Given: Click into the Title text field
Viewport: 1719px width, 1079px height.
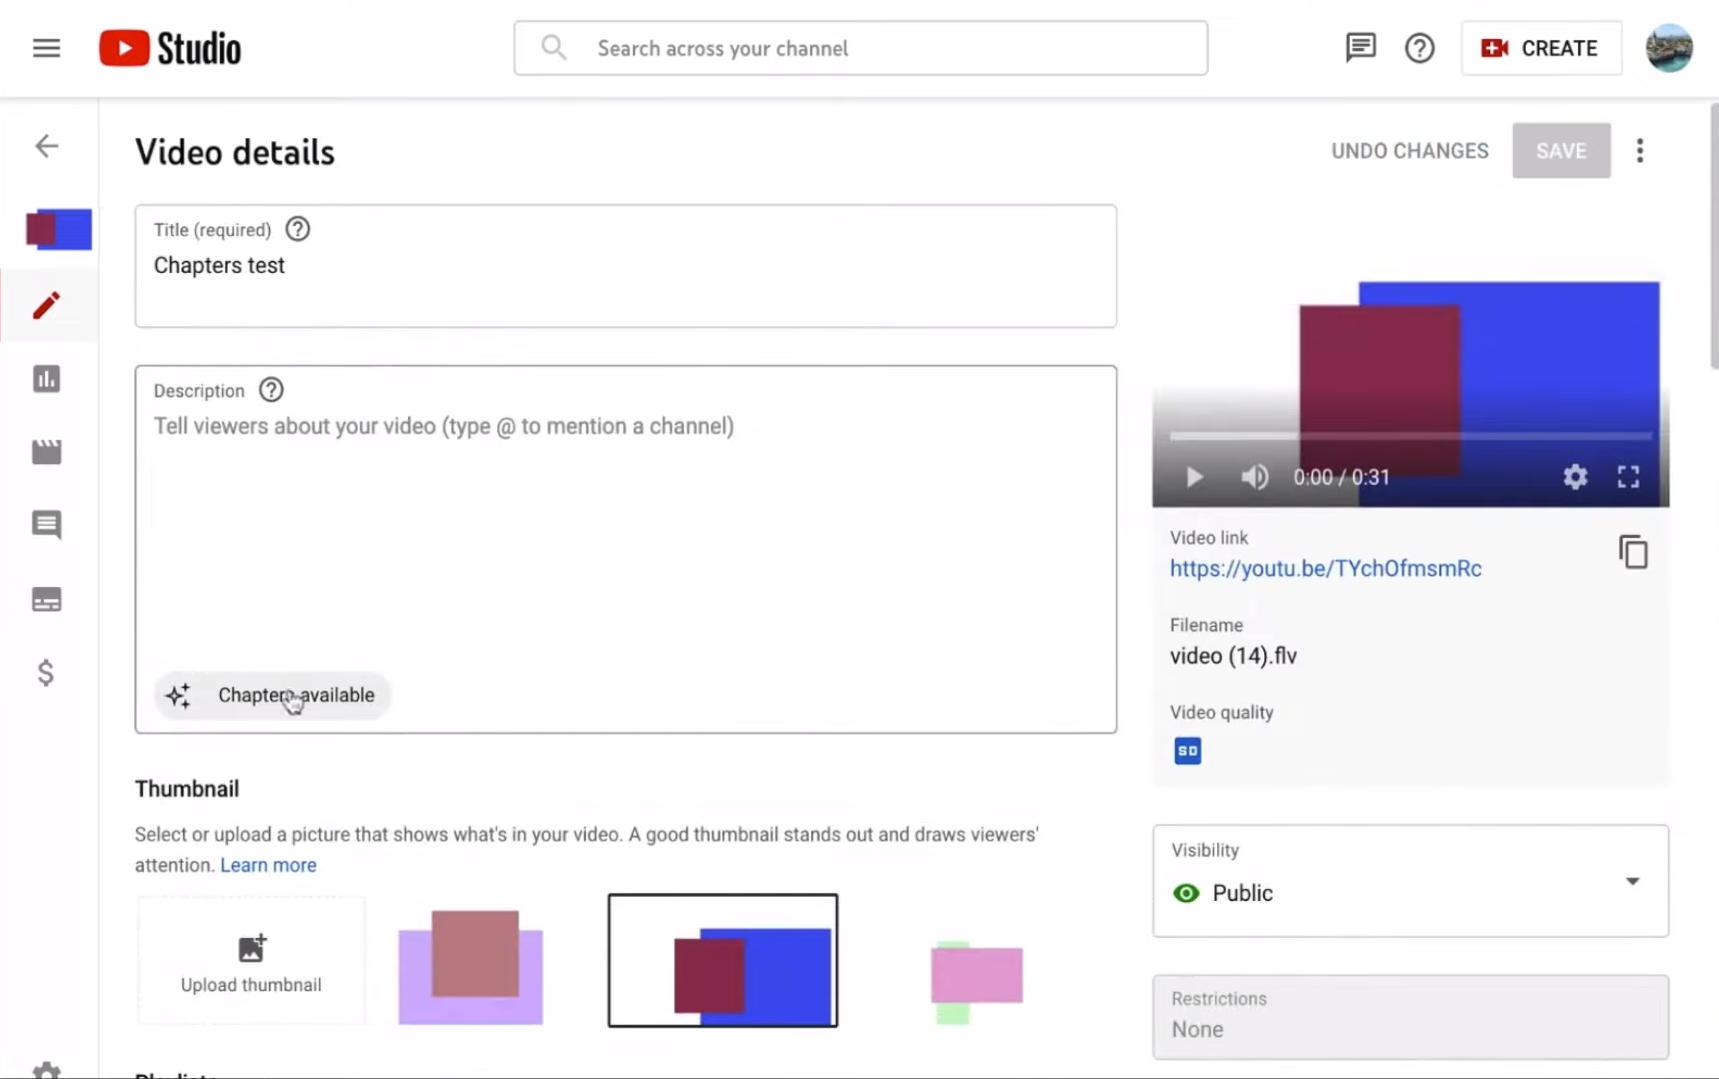Looking at the screenshot, I should (626, 266).
